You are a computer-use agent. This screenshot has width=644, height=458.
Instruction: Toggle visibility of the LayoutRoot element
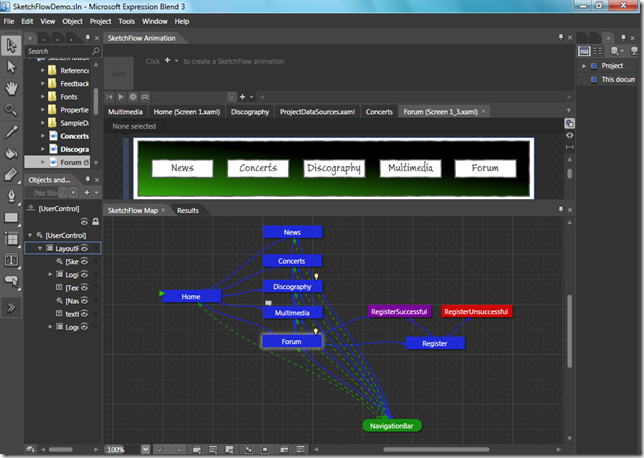pos(86,248)
